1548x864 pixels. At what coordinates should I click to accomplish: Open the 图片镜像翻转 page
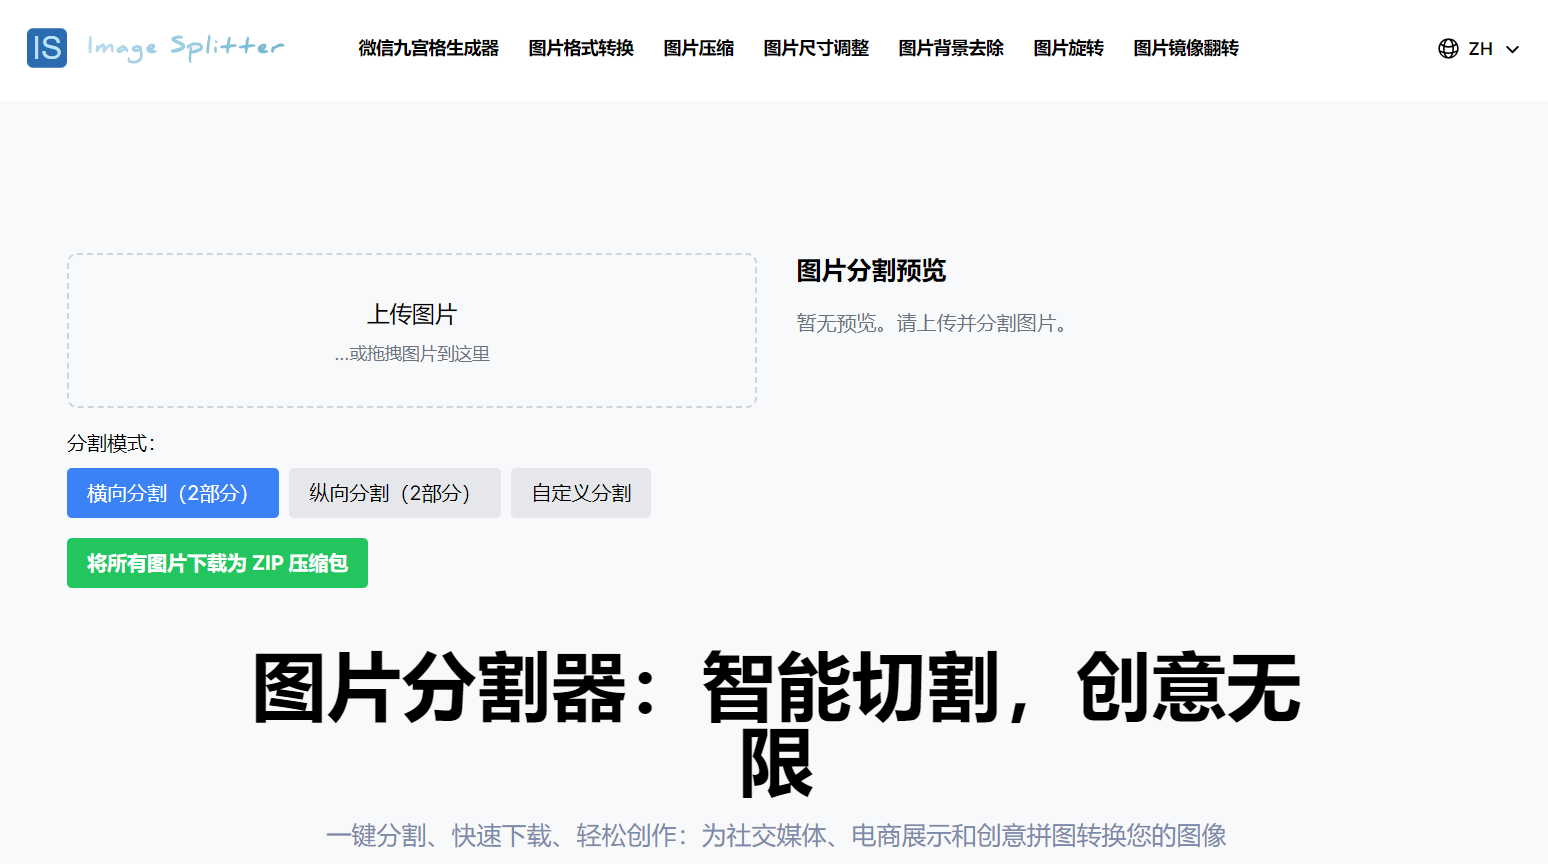coord(1186,48)
